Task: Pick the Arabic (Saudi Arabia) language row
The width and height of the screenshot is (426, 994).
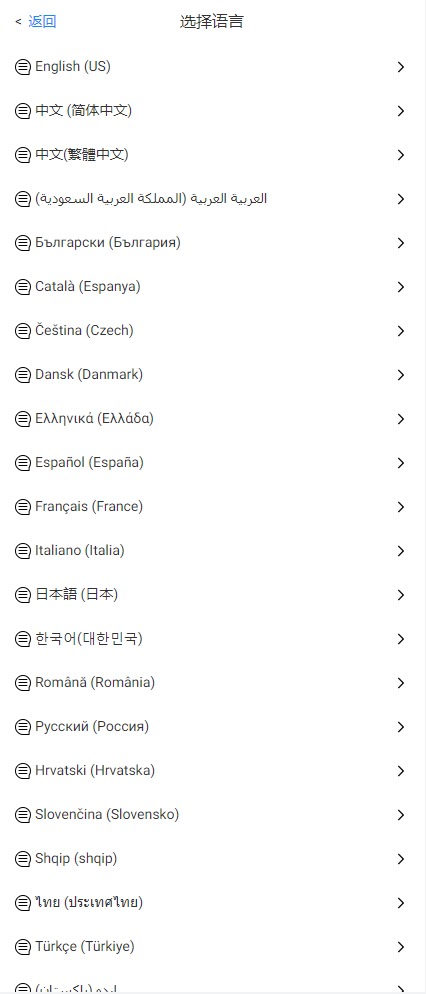Action: pos(213,199)
